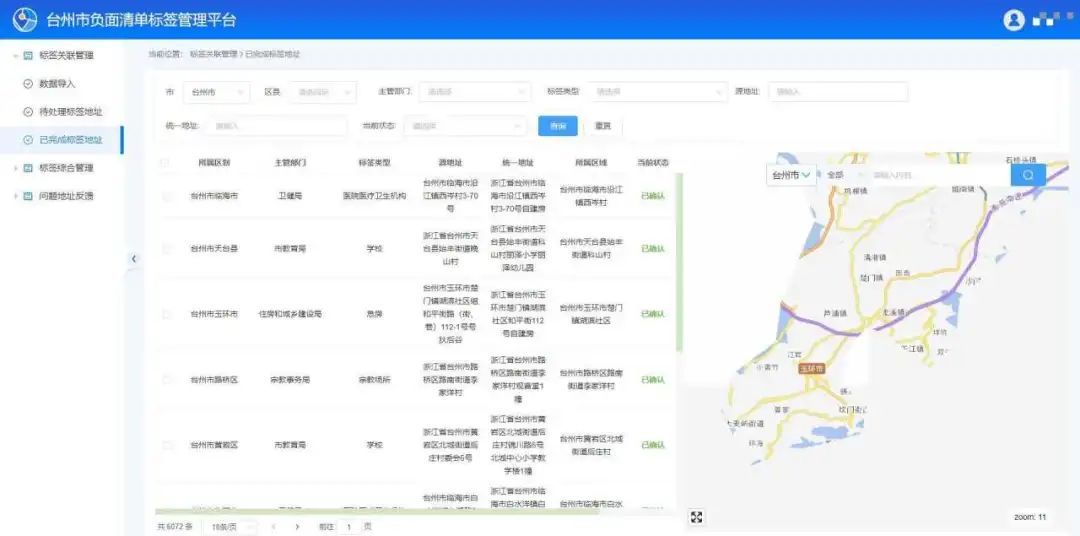Click the 标签关联管理 folder icon
1080x536 pixels.
click(28, 56)
